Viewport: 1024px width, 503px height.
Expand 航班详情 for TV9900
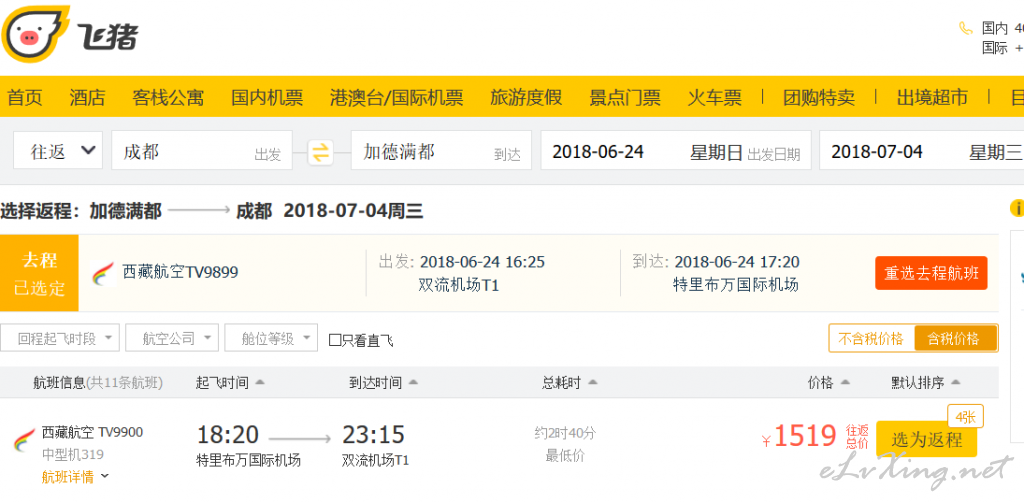click(75, 477)
